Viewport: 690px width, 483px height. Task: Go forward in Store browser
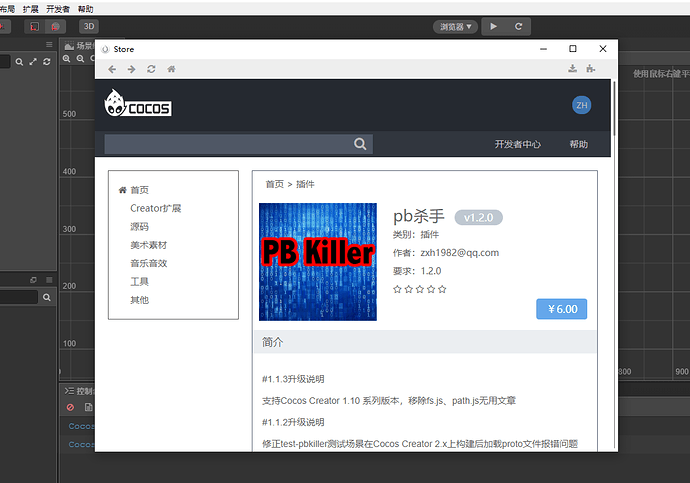coord(132,69)
